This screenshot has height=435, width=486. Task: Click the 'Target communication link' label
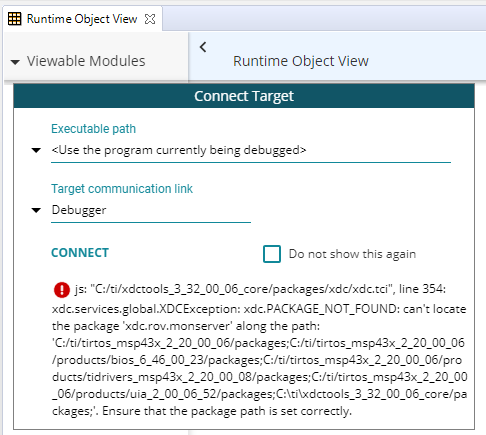coord(122,189)
